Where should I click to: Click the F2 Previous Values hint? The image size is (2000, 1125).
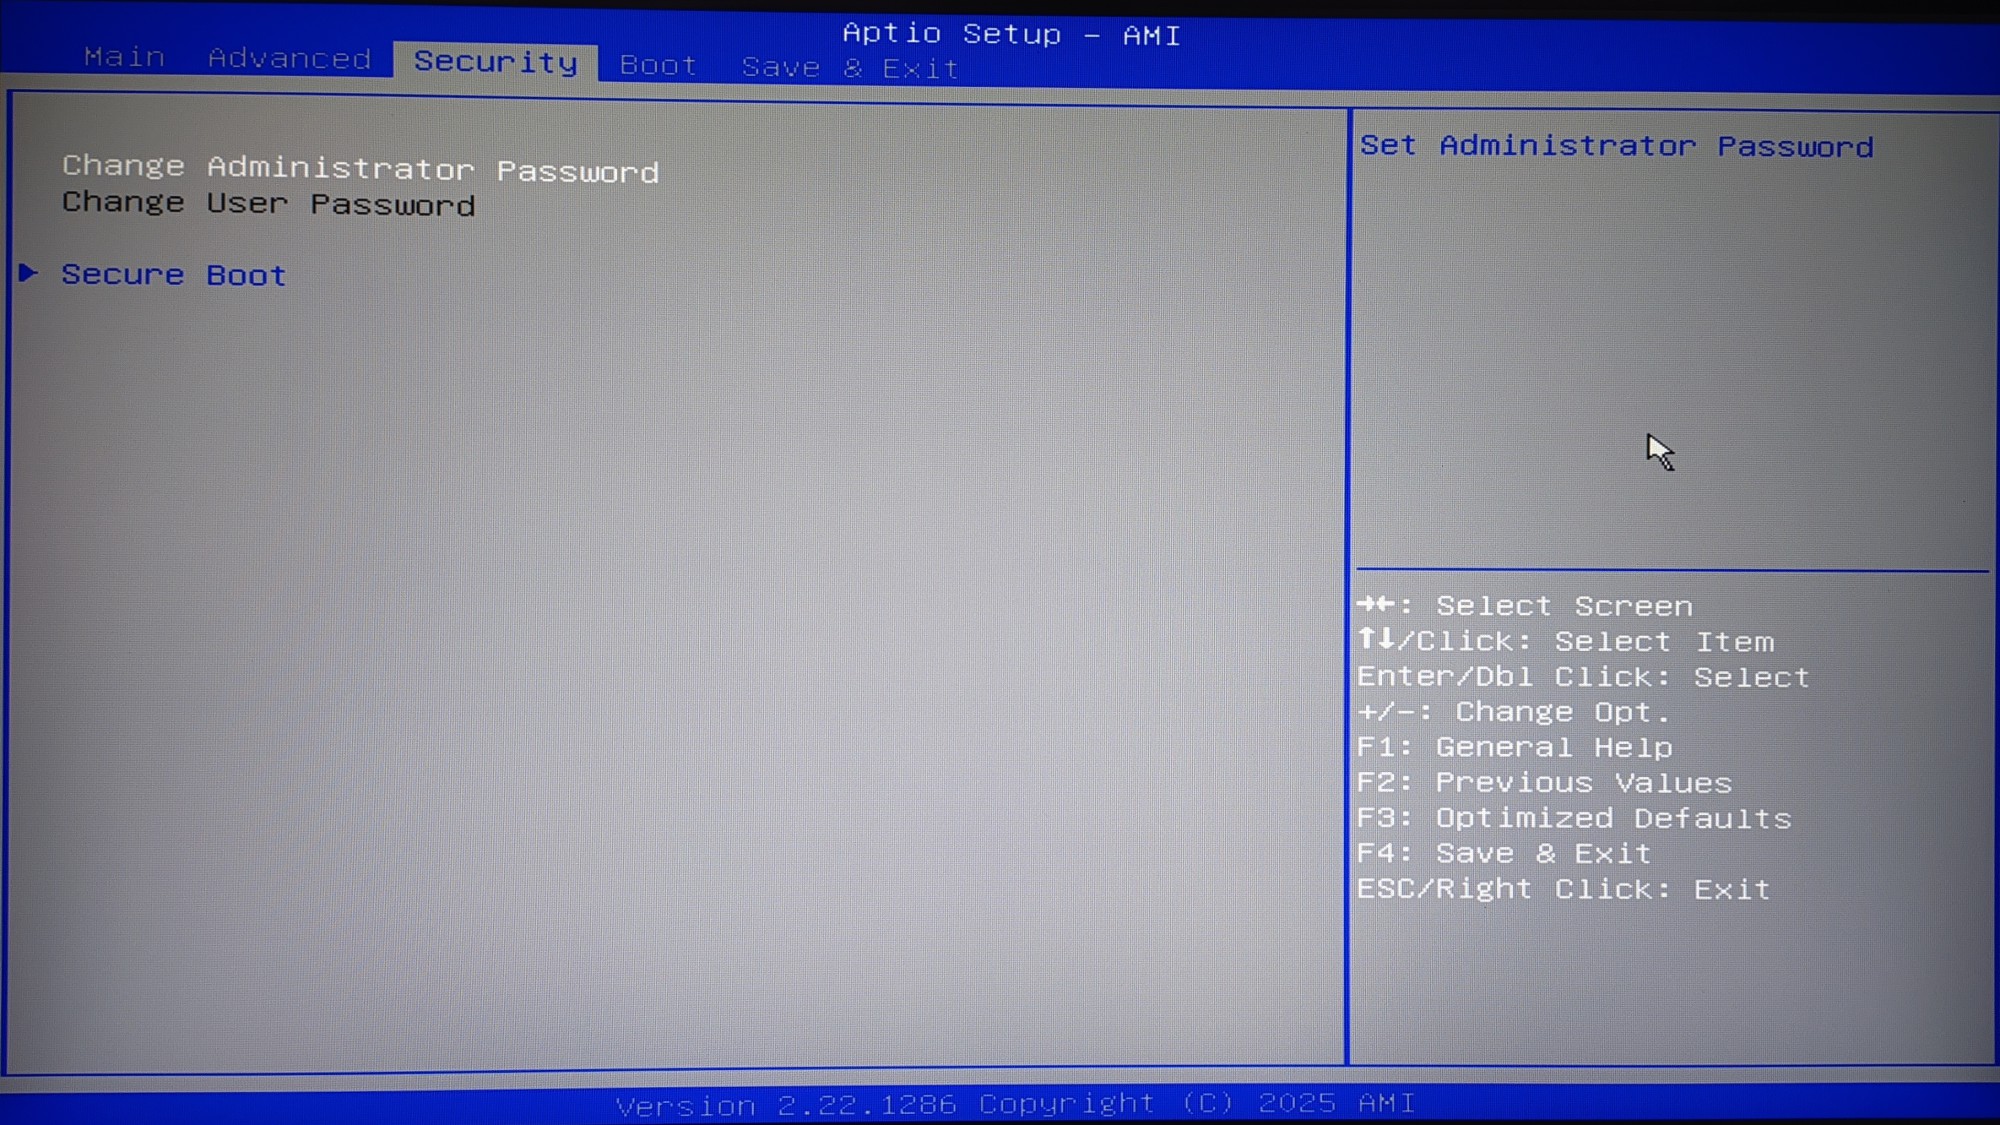[x=1544, y=783]
